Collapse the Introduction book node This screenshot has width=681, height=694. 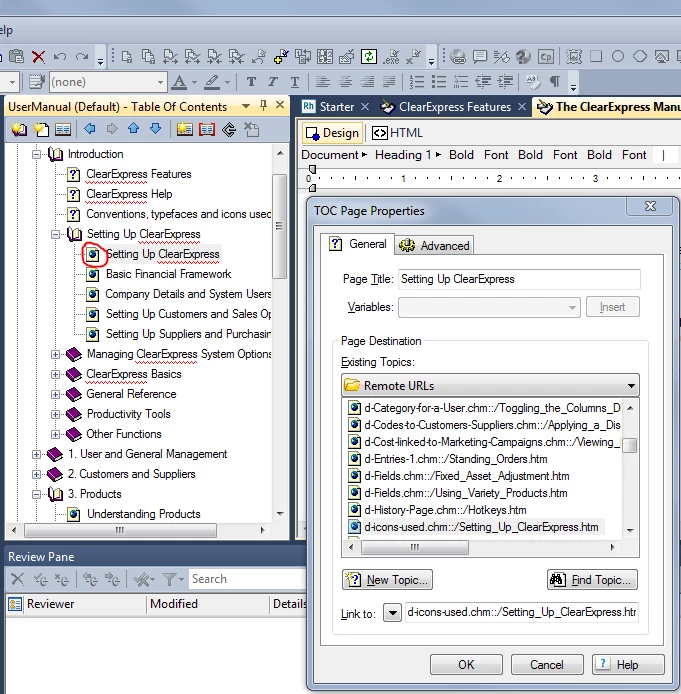(x=37, y=154)
